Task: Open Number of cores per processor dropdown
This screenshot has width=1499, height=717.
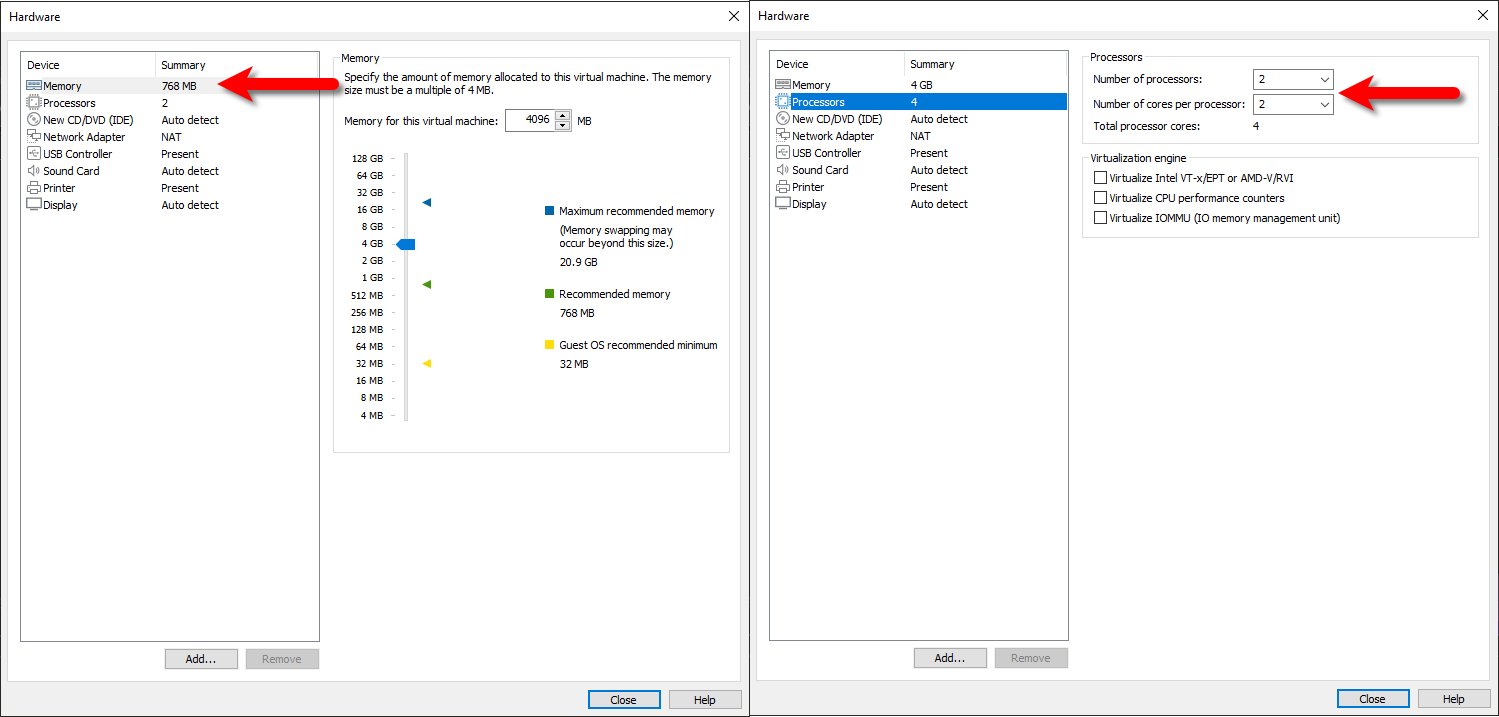Action: point(1324,104)
